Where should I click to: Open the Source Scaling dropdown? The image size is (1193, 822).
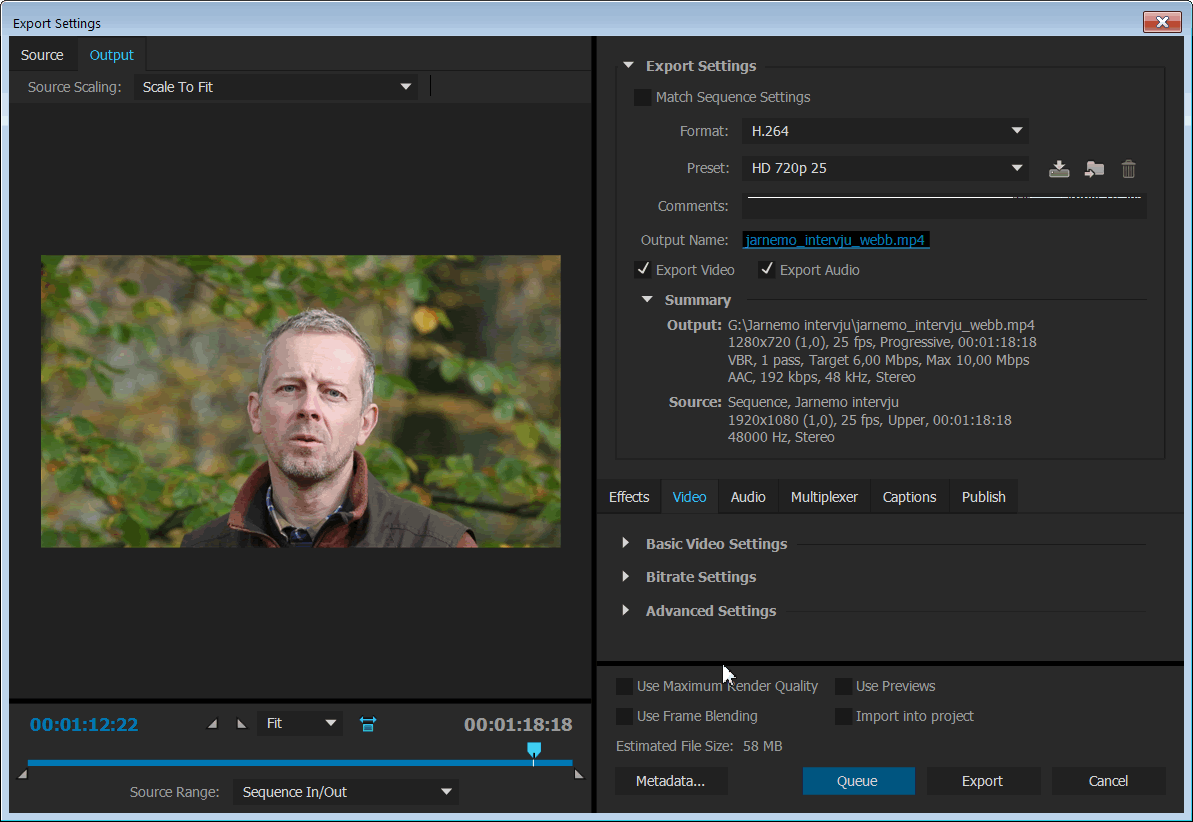pos(276,87)
